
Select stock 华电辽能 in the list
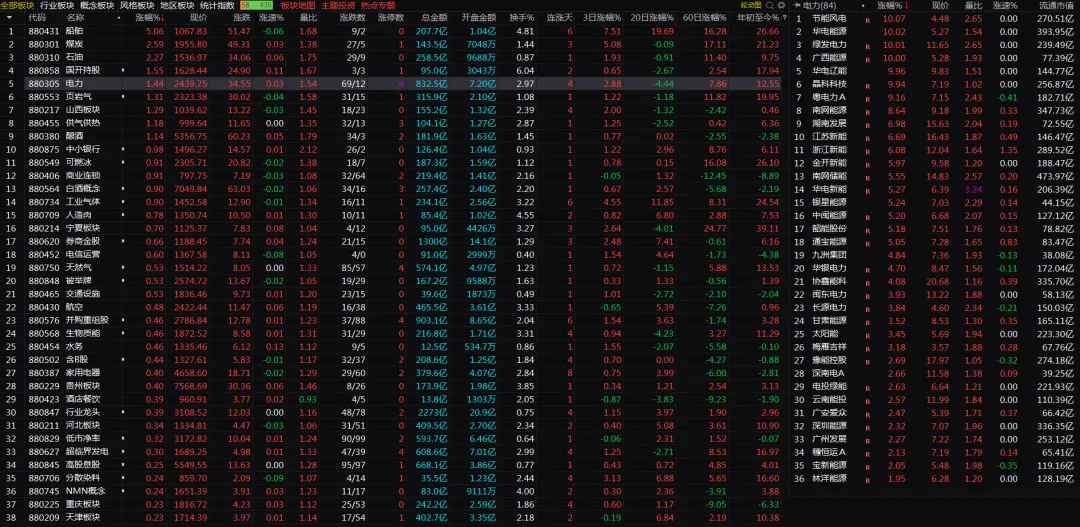point(934,71)
